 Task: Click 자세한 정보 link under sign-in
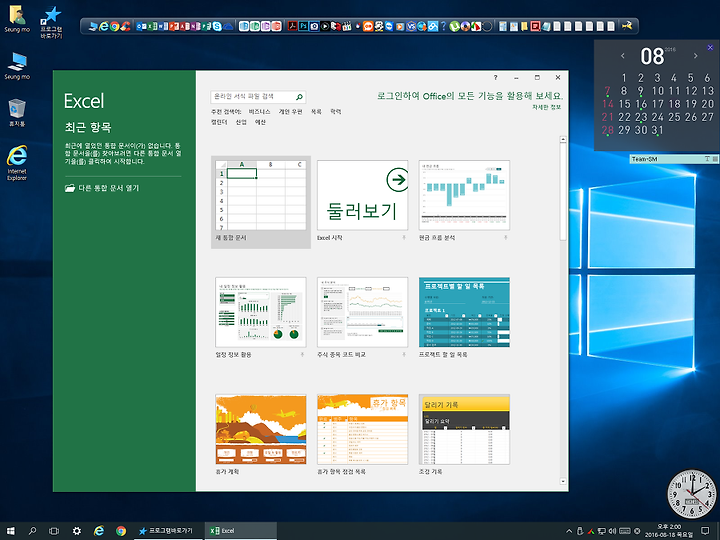(x=546, y=107)
